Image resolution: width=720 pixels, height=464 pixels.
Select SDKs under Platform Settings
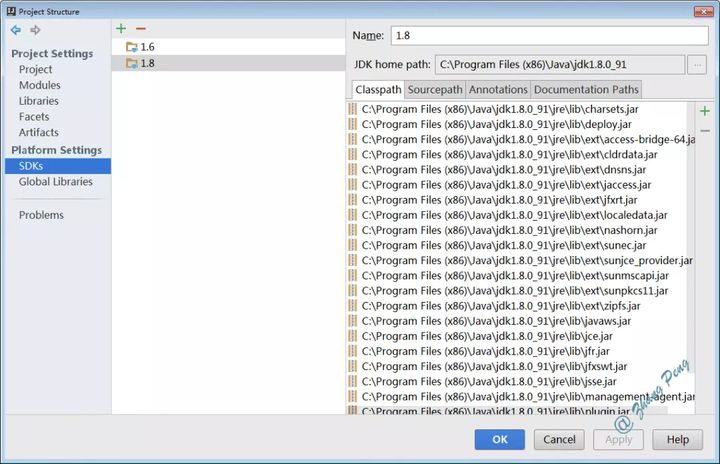[58, 166]
